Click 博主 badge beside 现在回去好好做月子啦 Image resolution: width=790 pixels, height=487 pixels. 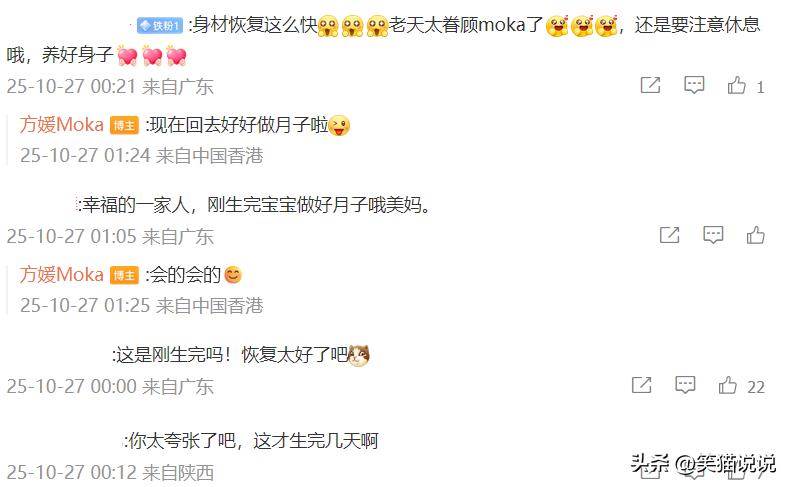(x=124, y=125)
